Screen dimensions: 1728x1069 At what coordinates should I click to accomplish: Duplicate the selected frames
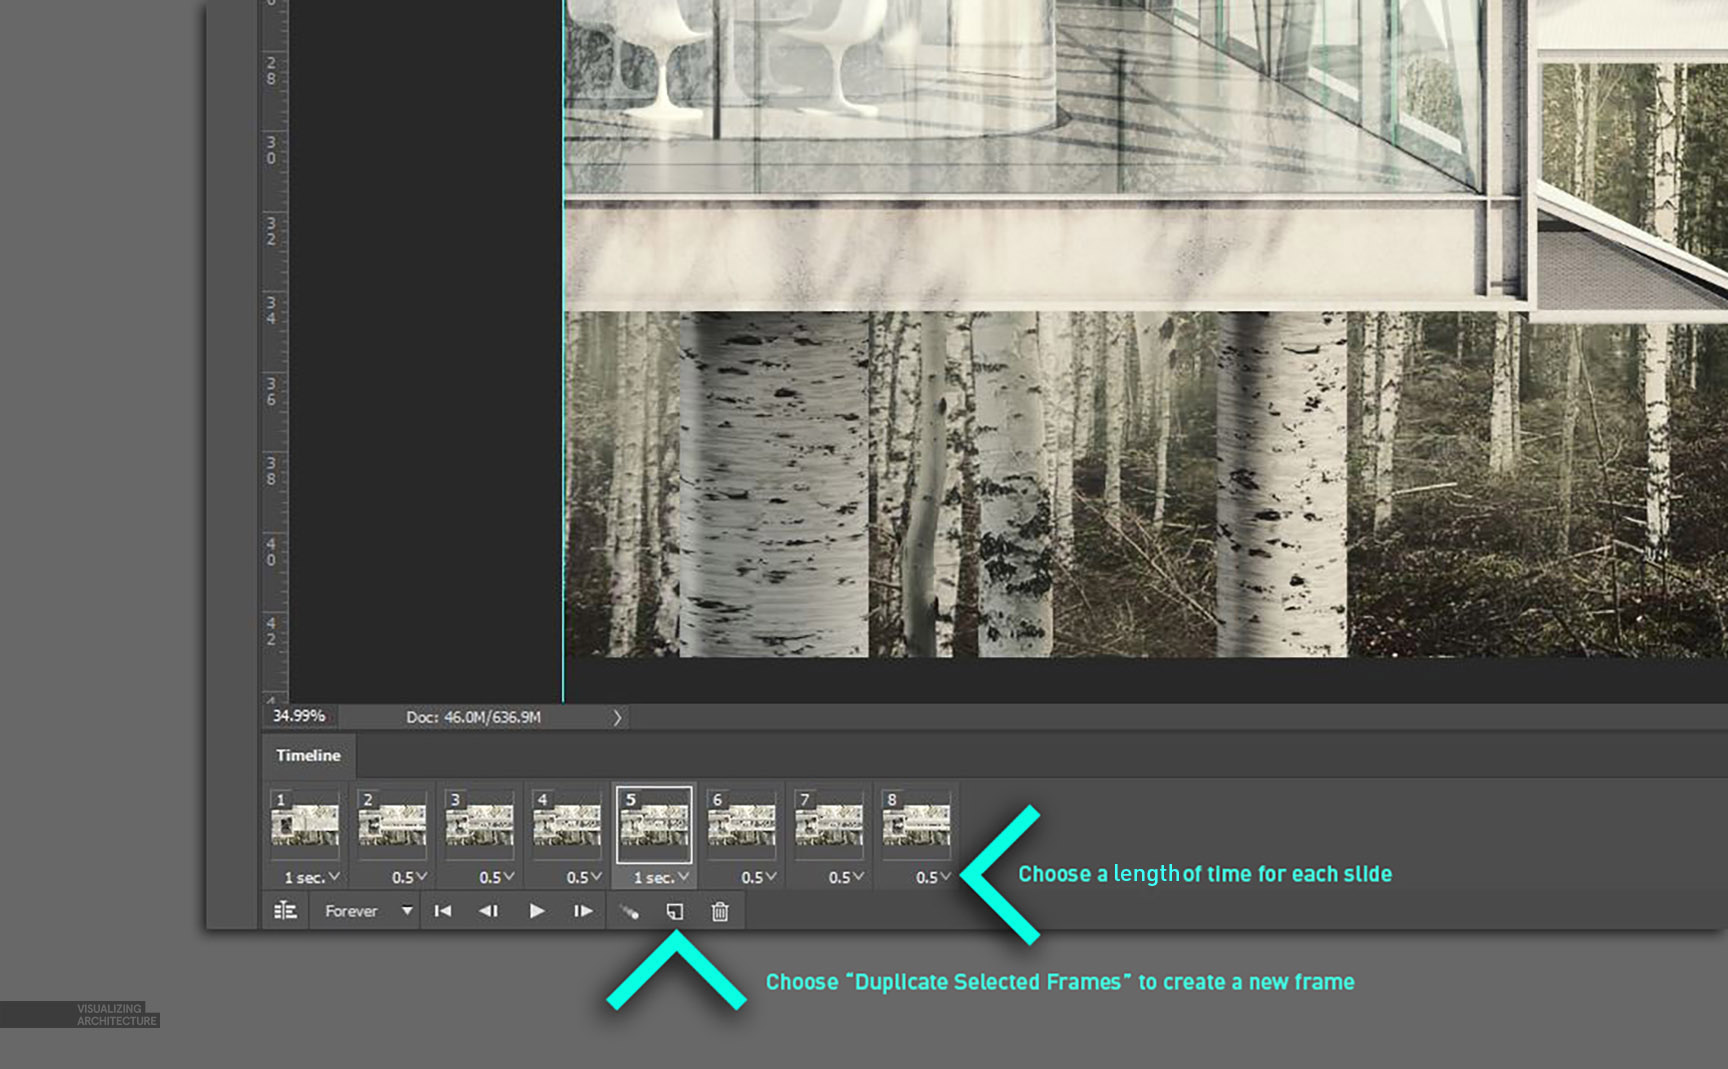(675, 911)
